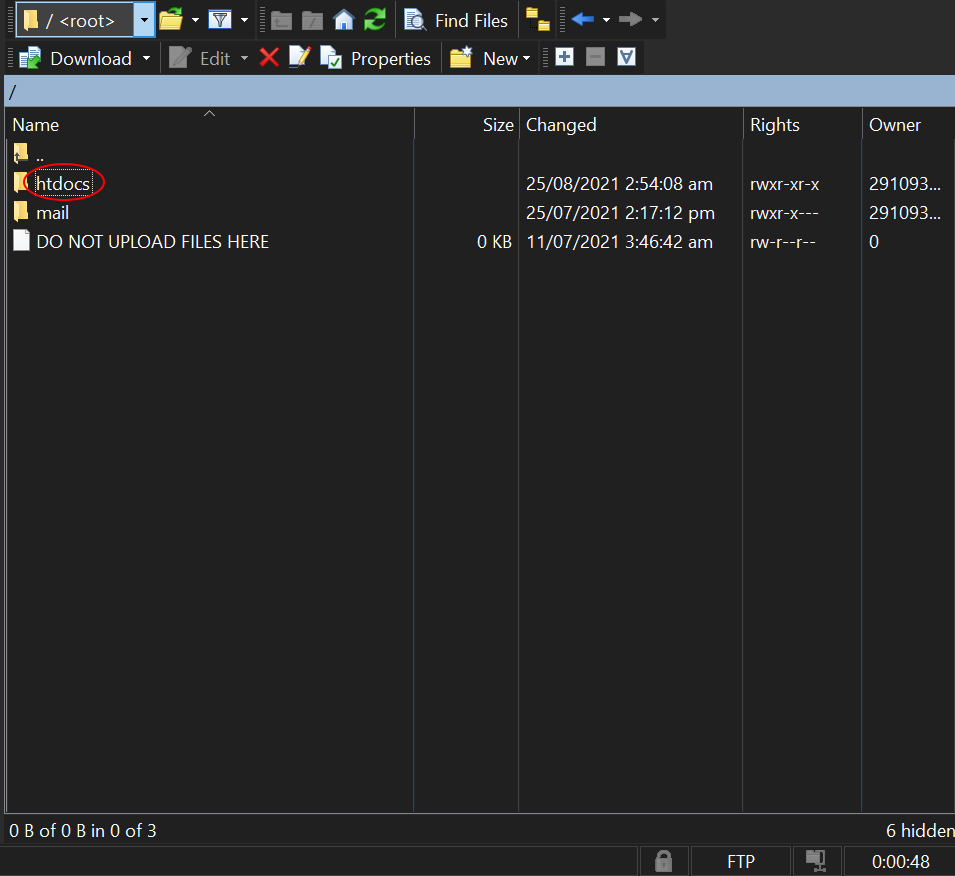Click the invert selection icon

tap(626, 57)
